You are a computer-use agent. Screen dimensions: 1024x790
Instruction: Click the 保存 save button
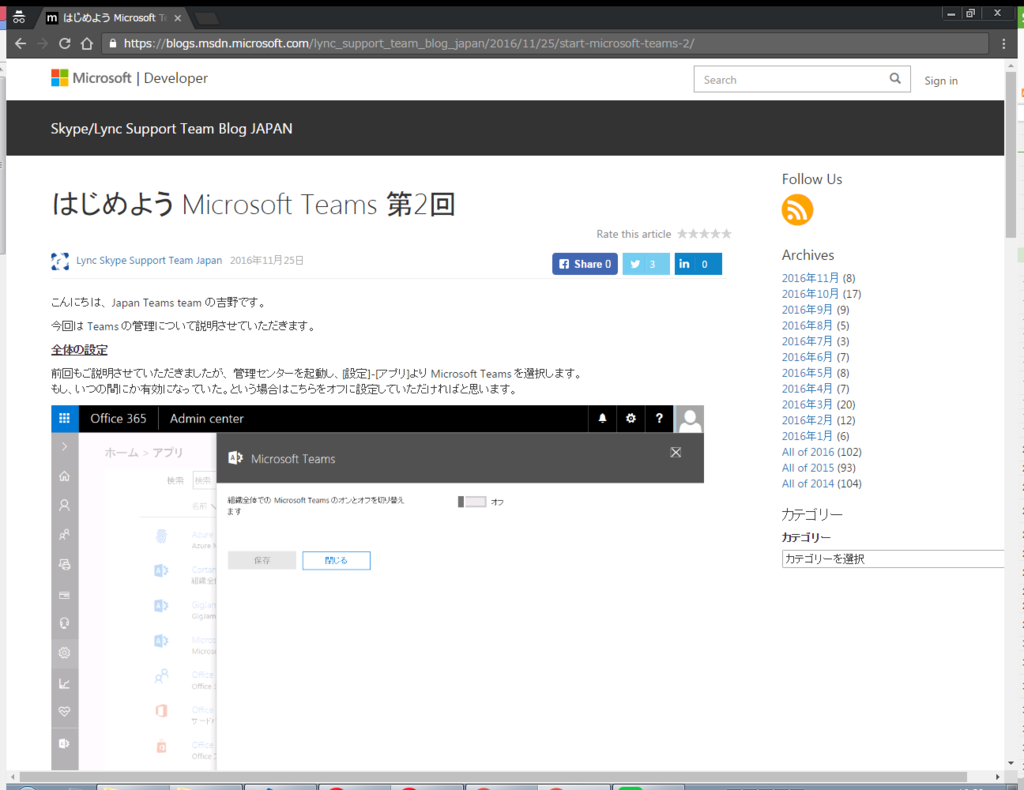tap(262, 560)
